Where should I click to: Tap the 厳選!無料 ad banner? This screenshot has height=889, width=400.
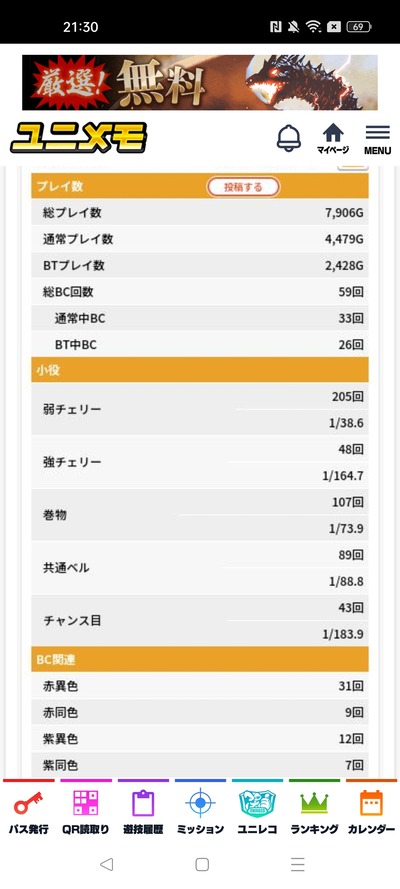click(200, 82)
